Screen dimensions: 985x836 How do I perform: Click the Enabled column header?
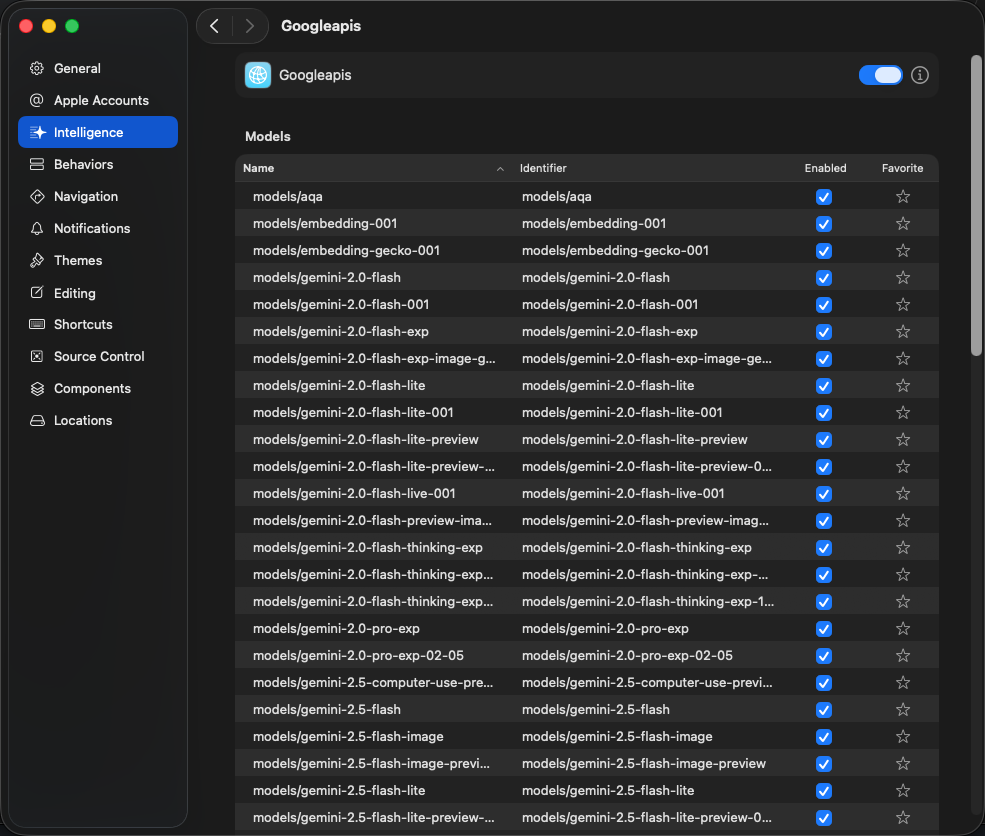click(x=825, y=168)
